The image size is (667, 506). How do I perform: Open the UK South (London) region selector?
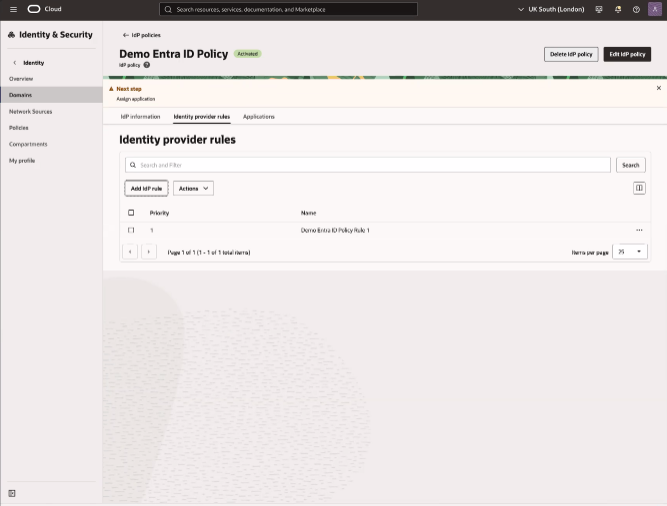[x=550, y=9]
